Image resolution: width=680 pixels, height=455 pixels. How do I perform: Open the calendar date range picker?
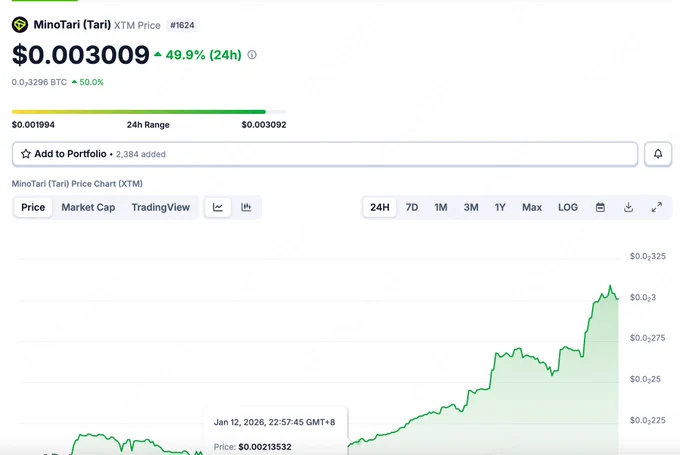600,207
